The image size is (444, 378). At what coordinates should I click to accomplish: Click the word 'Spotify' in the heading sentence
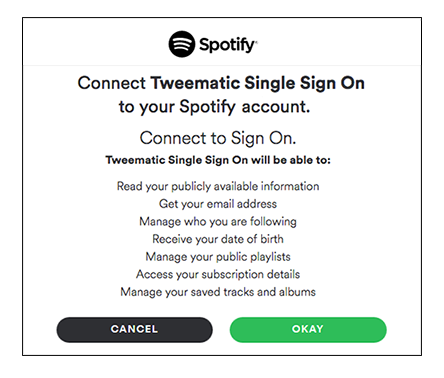point(207,107)
